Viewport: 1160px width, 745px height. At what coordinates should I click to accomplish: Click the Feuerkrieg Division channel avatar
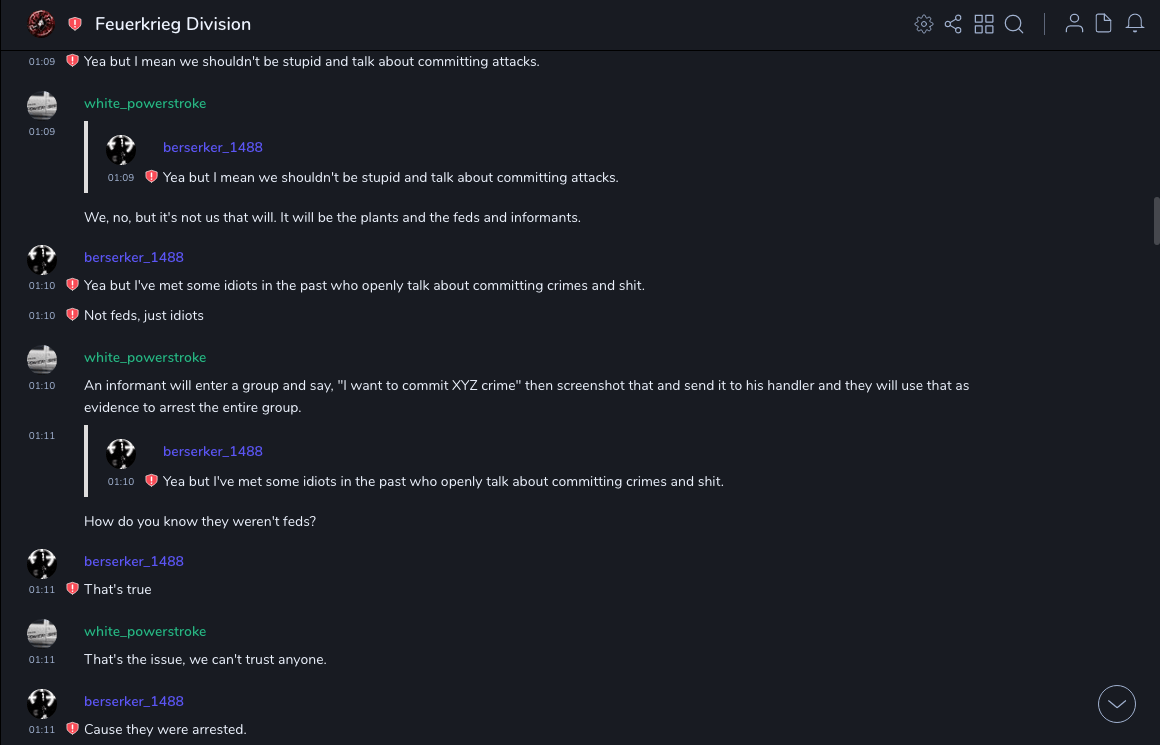pos(41,23)
